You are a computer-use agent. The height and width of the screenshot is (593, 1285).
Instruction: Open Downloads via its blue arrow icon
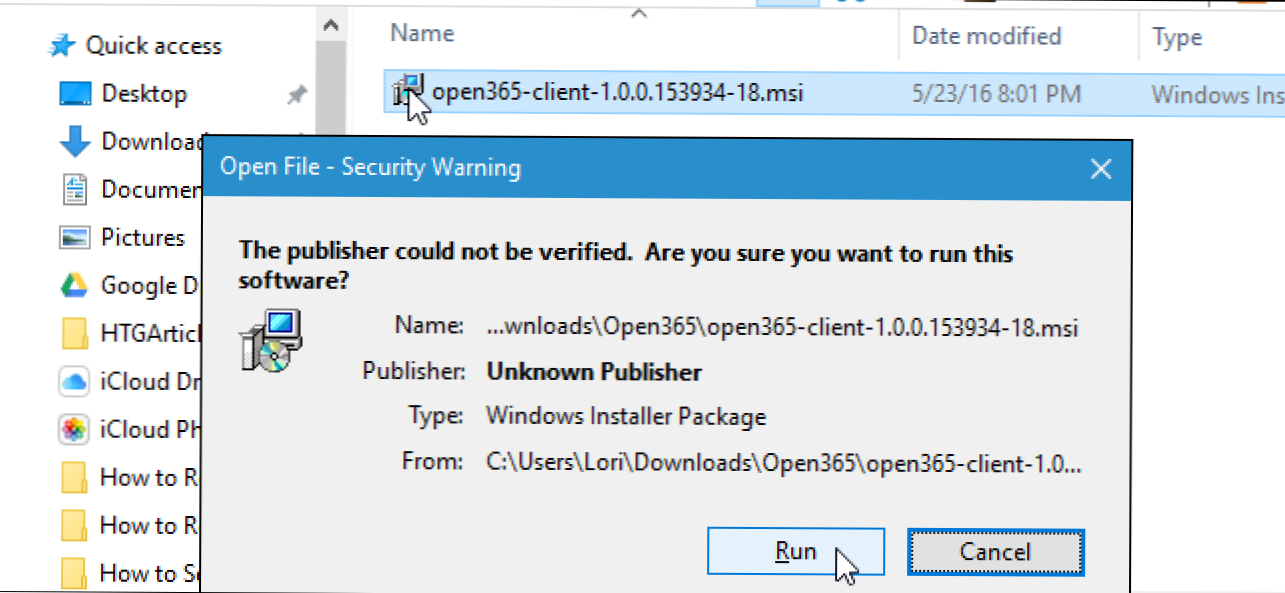point(75,142)
